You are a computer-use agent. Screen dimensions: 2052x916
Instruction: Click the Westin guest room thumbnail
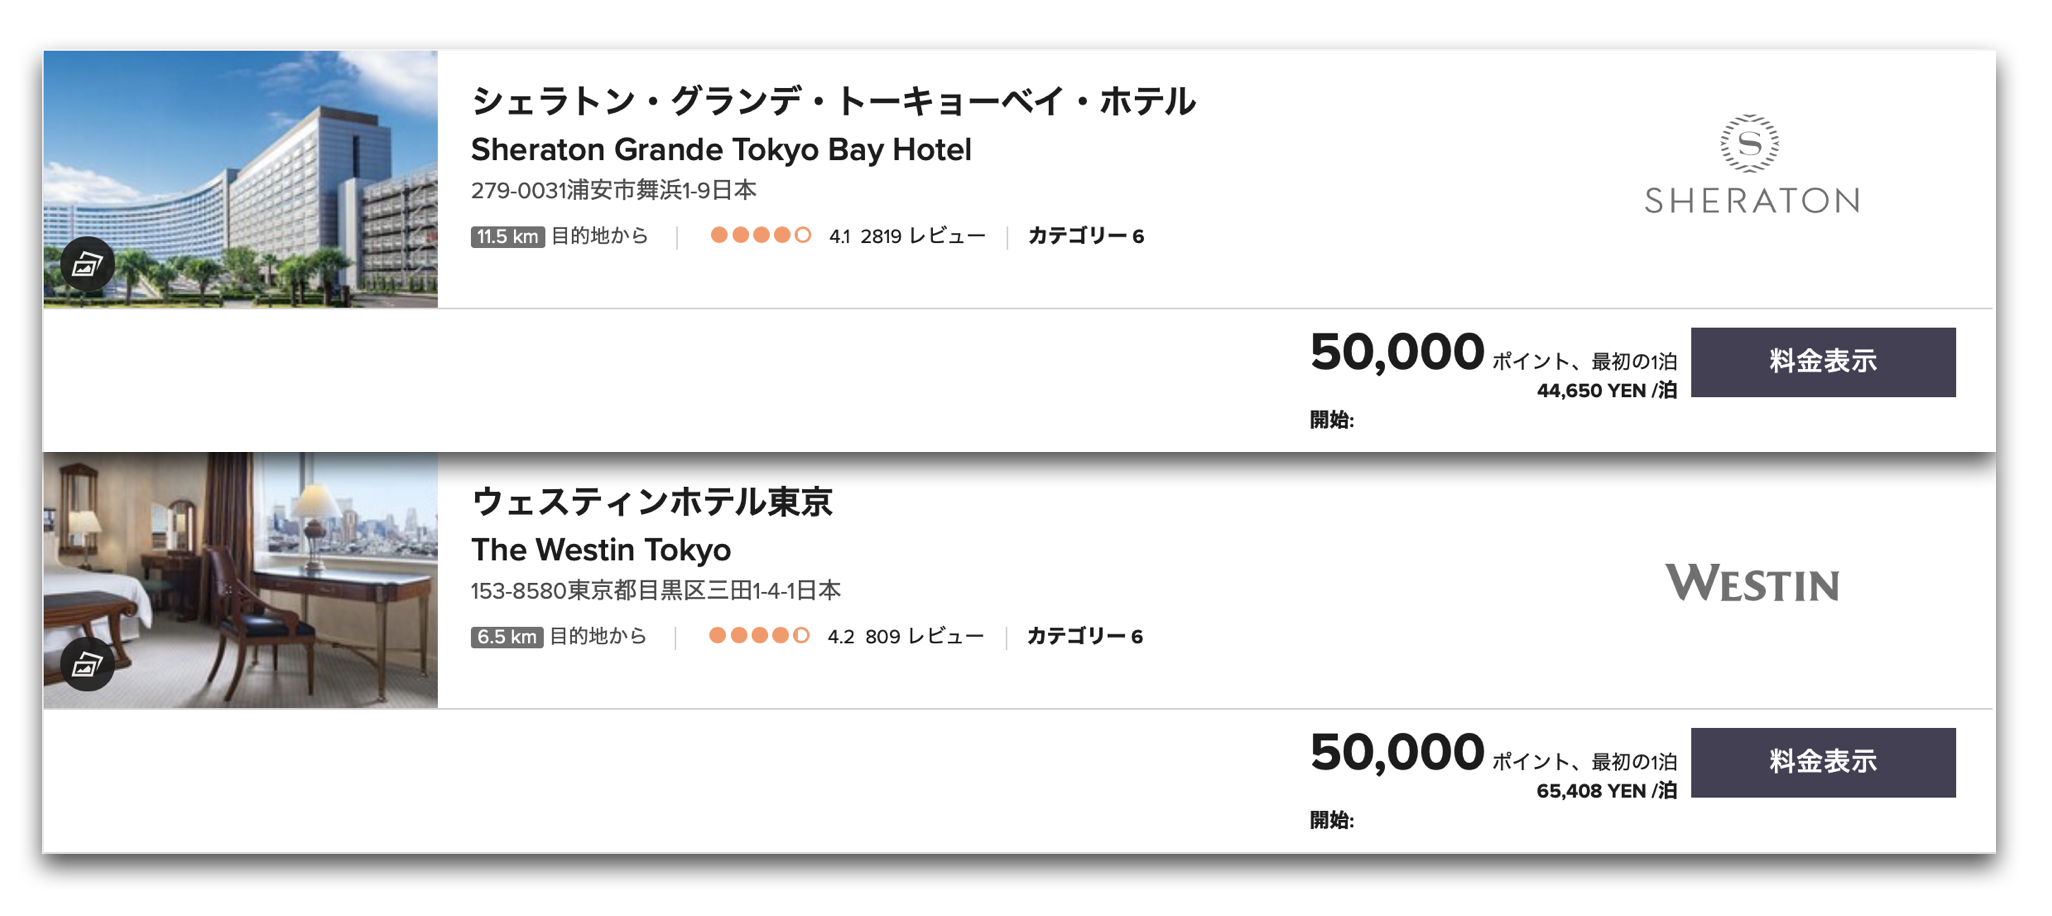[240, 580]
